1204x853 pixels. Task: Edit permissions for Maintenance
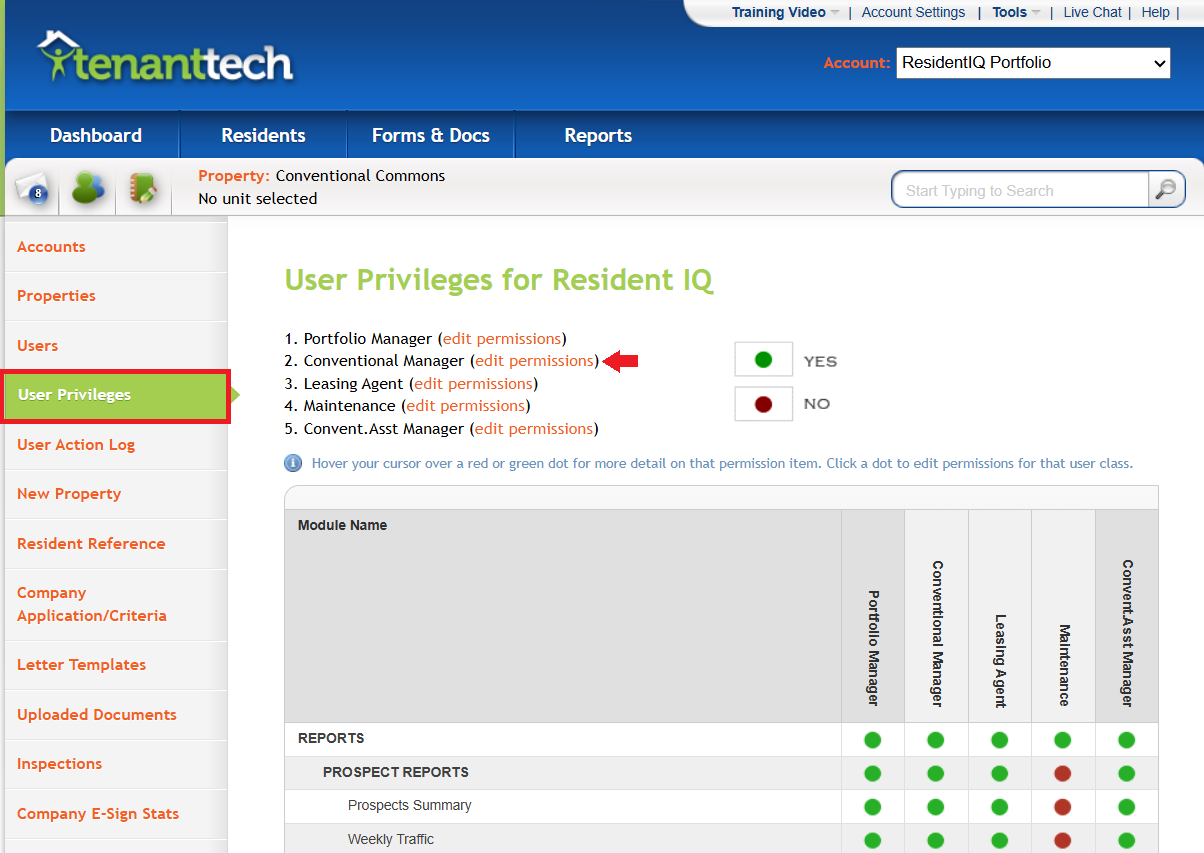click(465, 406)
